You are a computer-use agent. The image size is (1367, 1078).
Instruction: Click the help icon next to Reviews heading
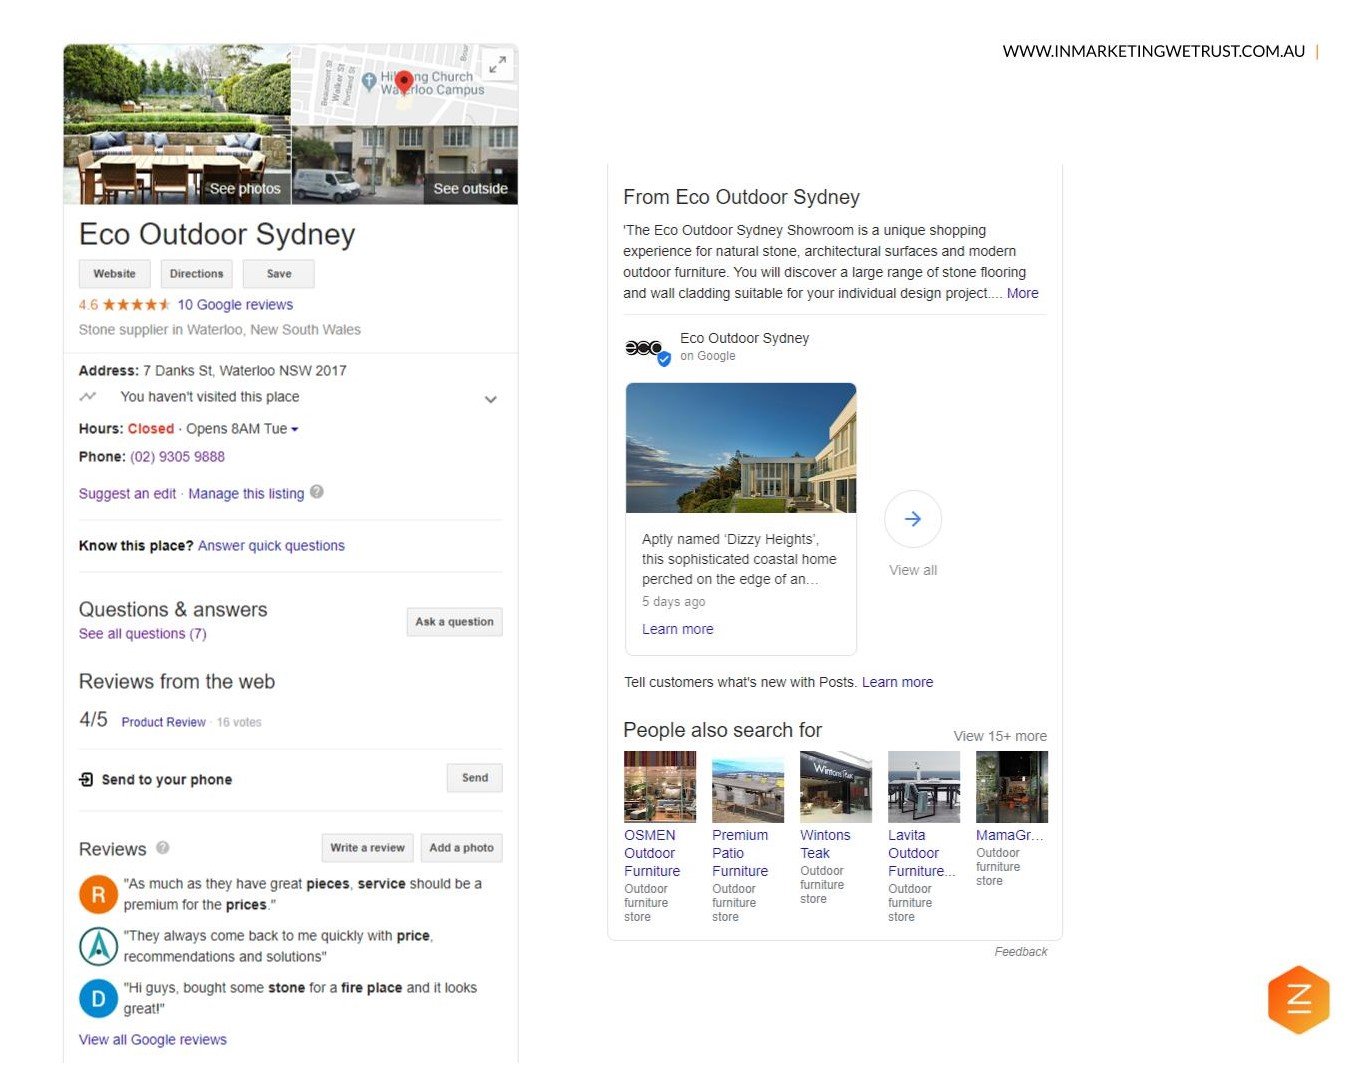click(x=162, y=847)
